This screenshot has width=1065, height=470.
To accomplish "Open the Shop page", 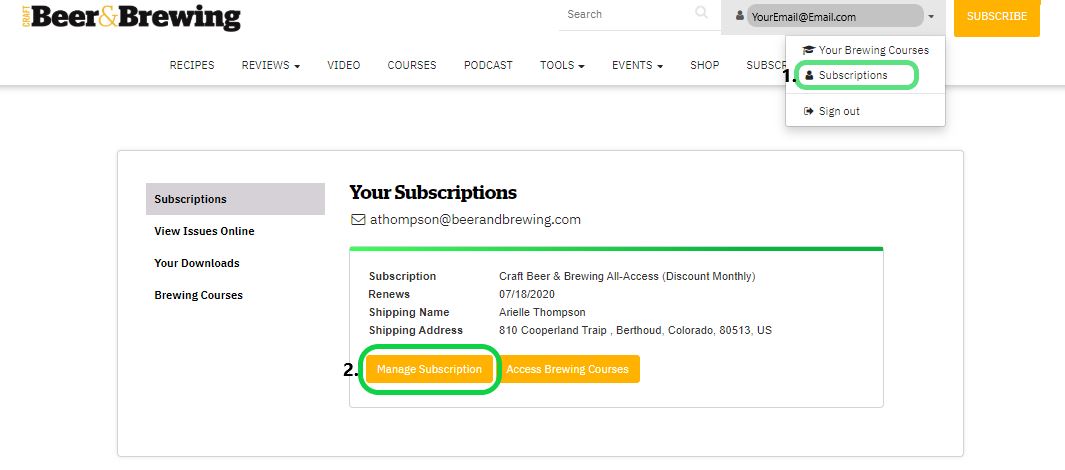I will [704, 65].
